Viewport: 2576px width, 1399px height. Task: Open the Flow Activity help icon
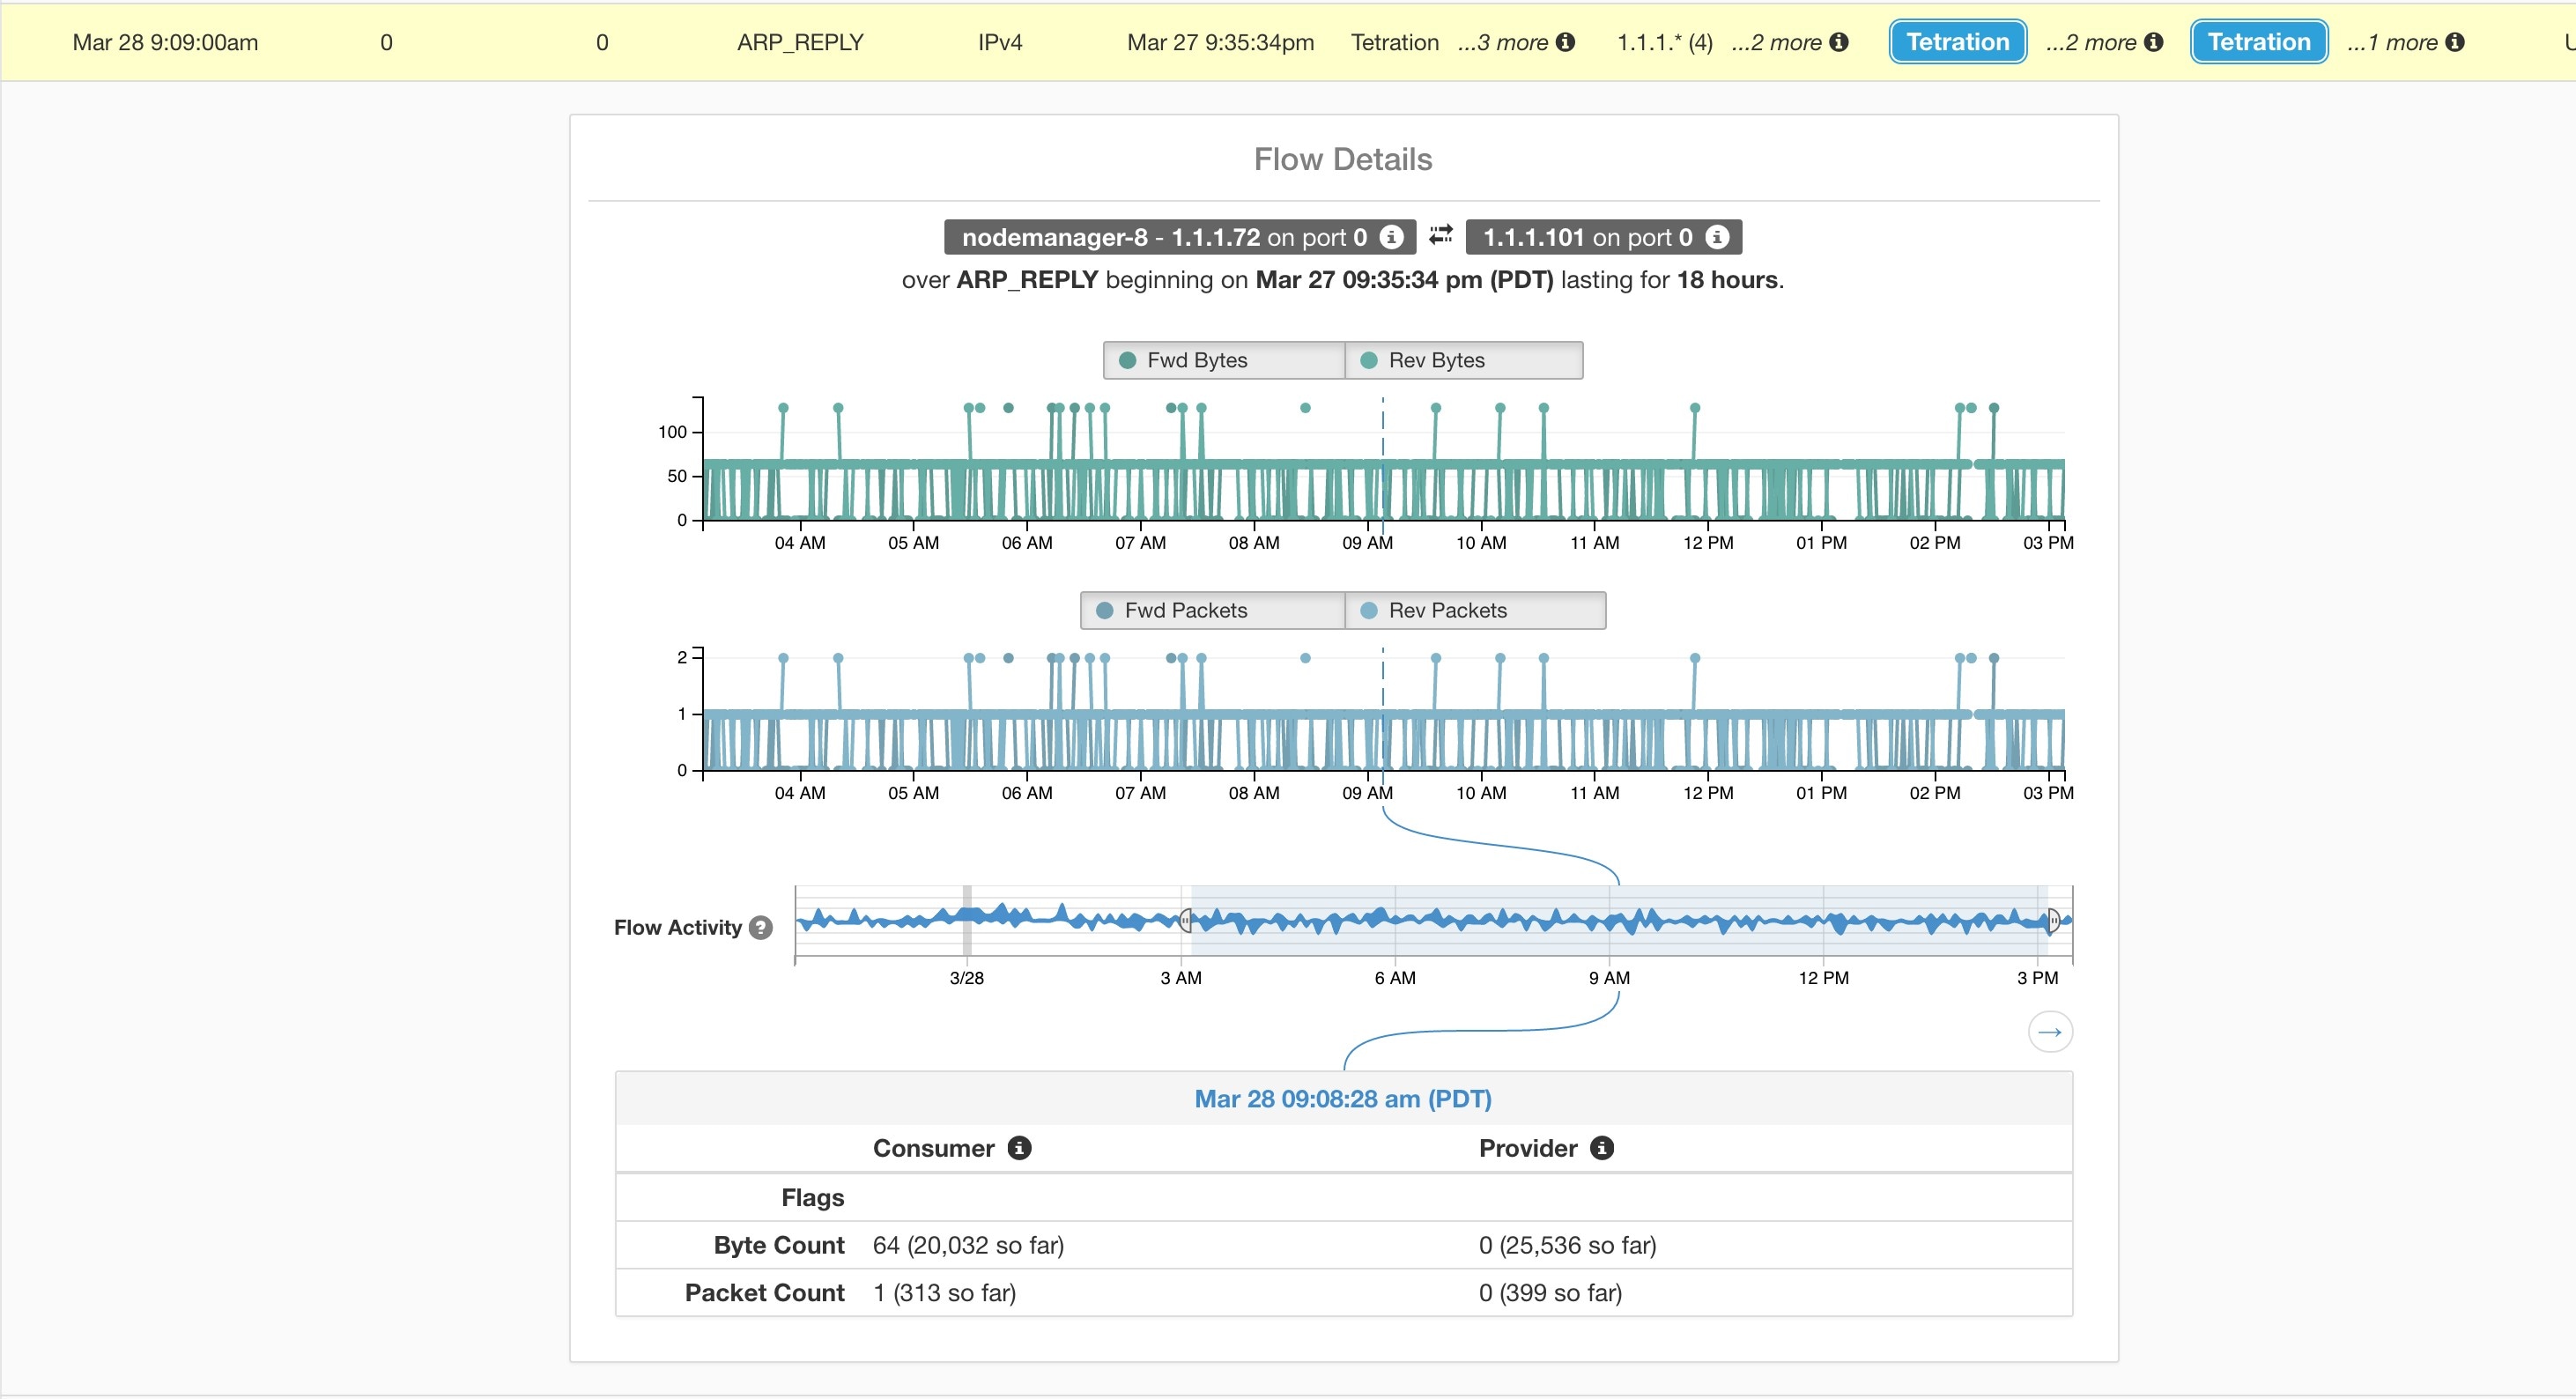click(761, 928)
